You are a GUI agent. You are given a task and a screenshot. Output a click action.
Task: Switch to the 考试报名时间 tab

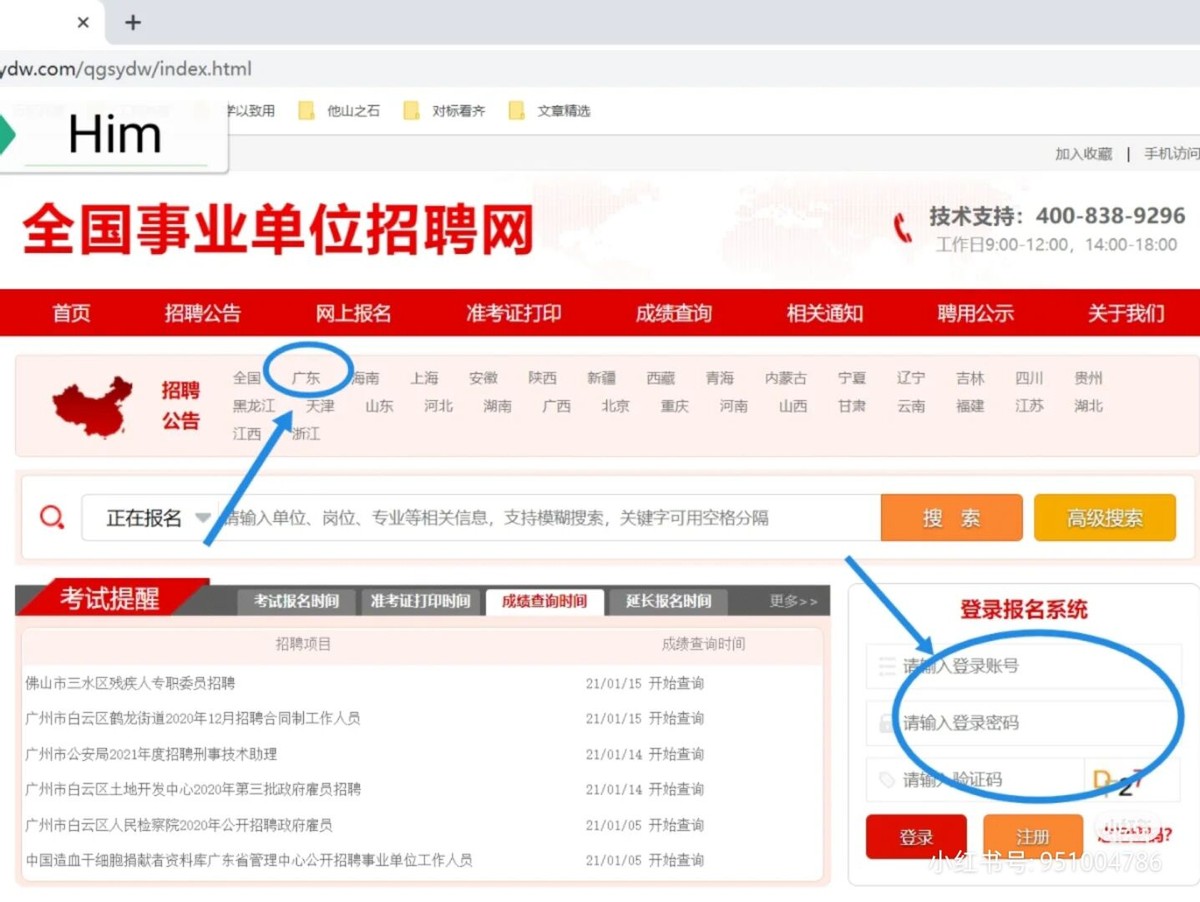(x=296, y=601)
